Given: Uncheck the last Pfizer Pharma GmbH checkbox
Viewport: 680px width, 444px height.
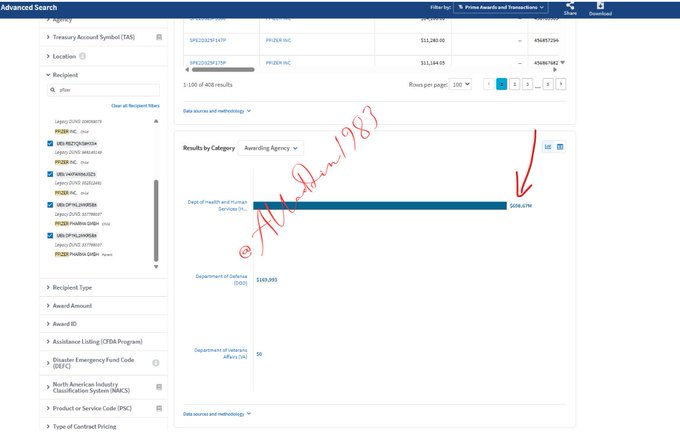Looking at the screenshot, I should tap(51, 235).
